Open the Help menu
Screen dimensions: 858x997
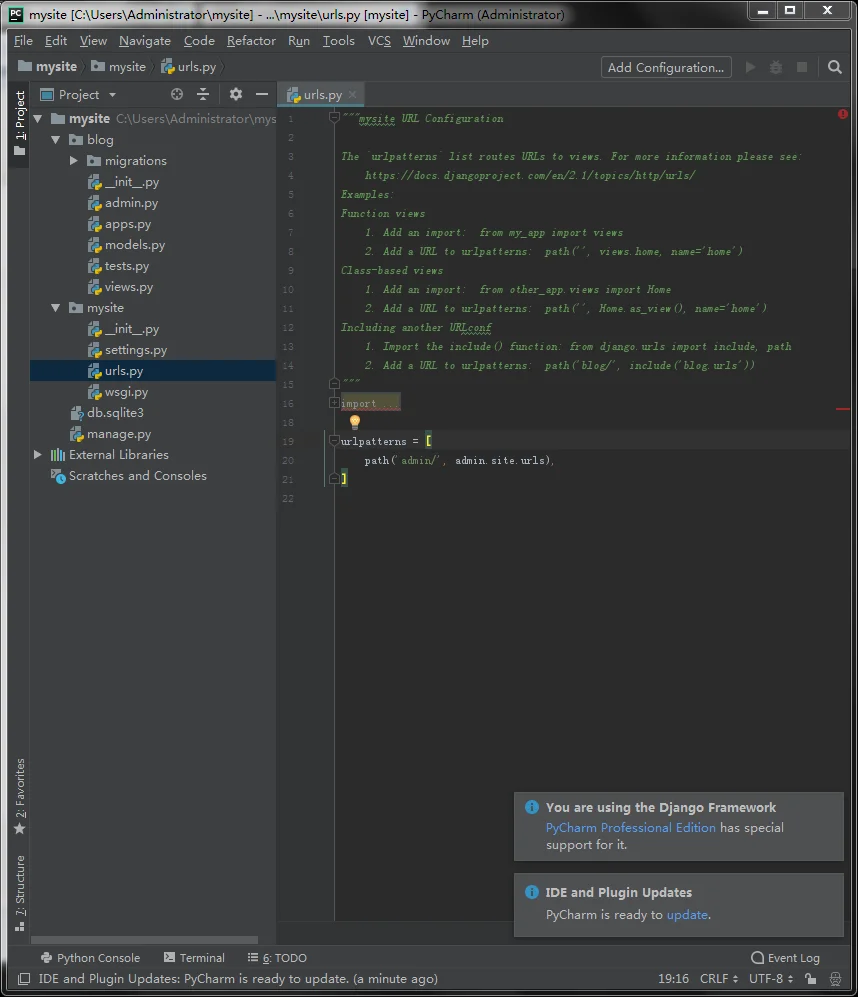(475, 41)
